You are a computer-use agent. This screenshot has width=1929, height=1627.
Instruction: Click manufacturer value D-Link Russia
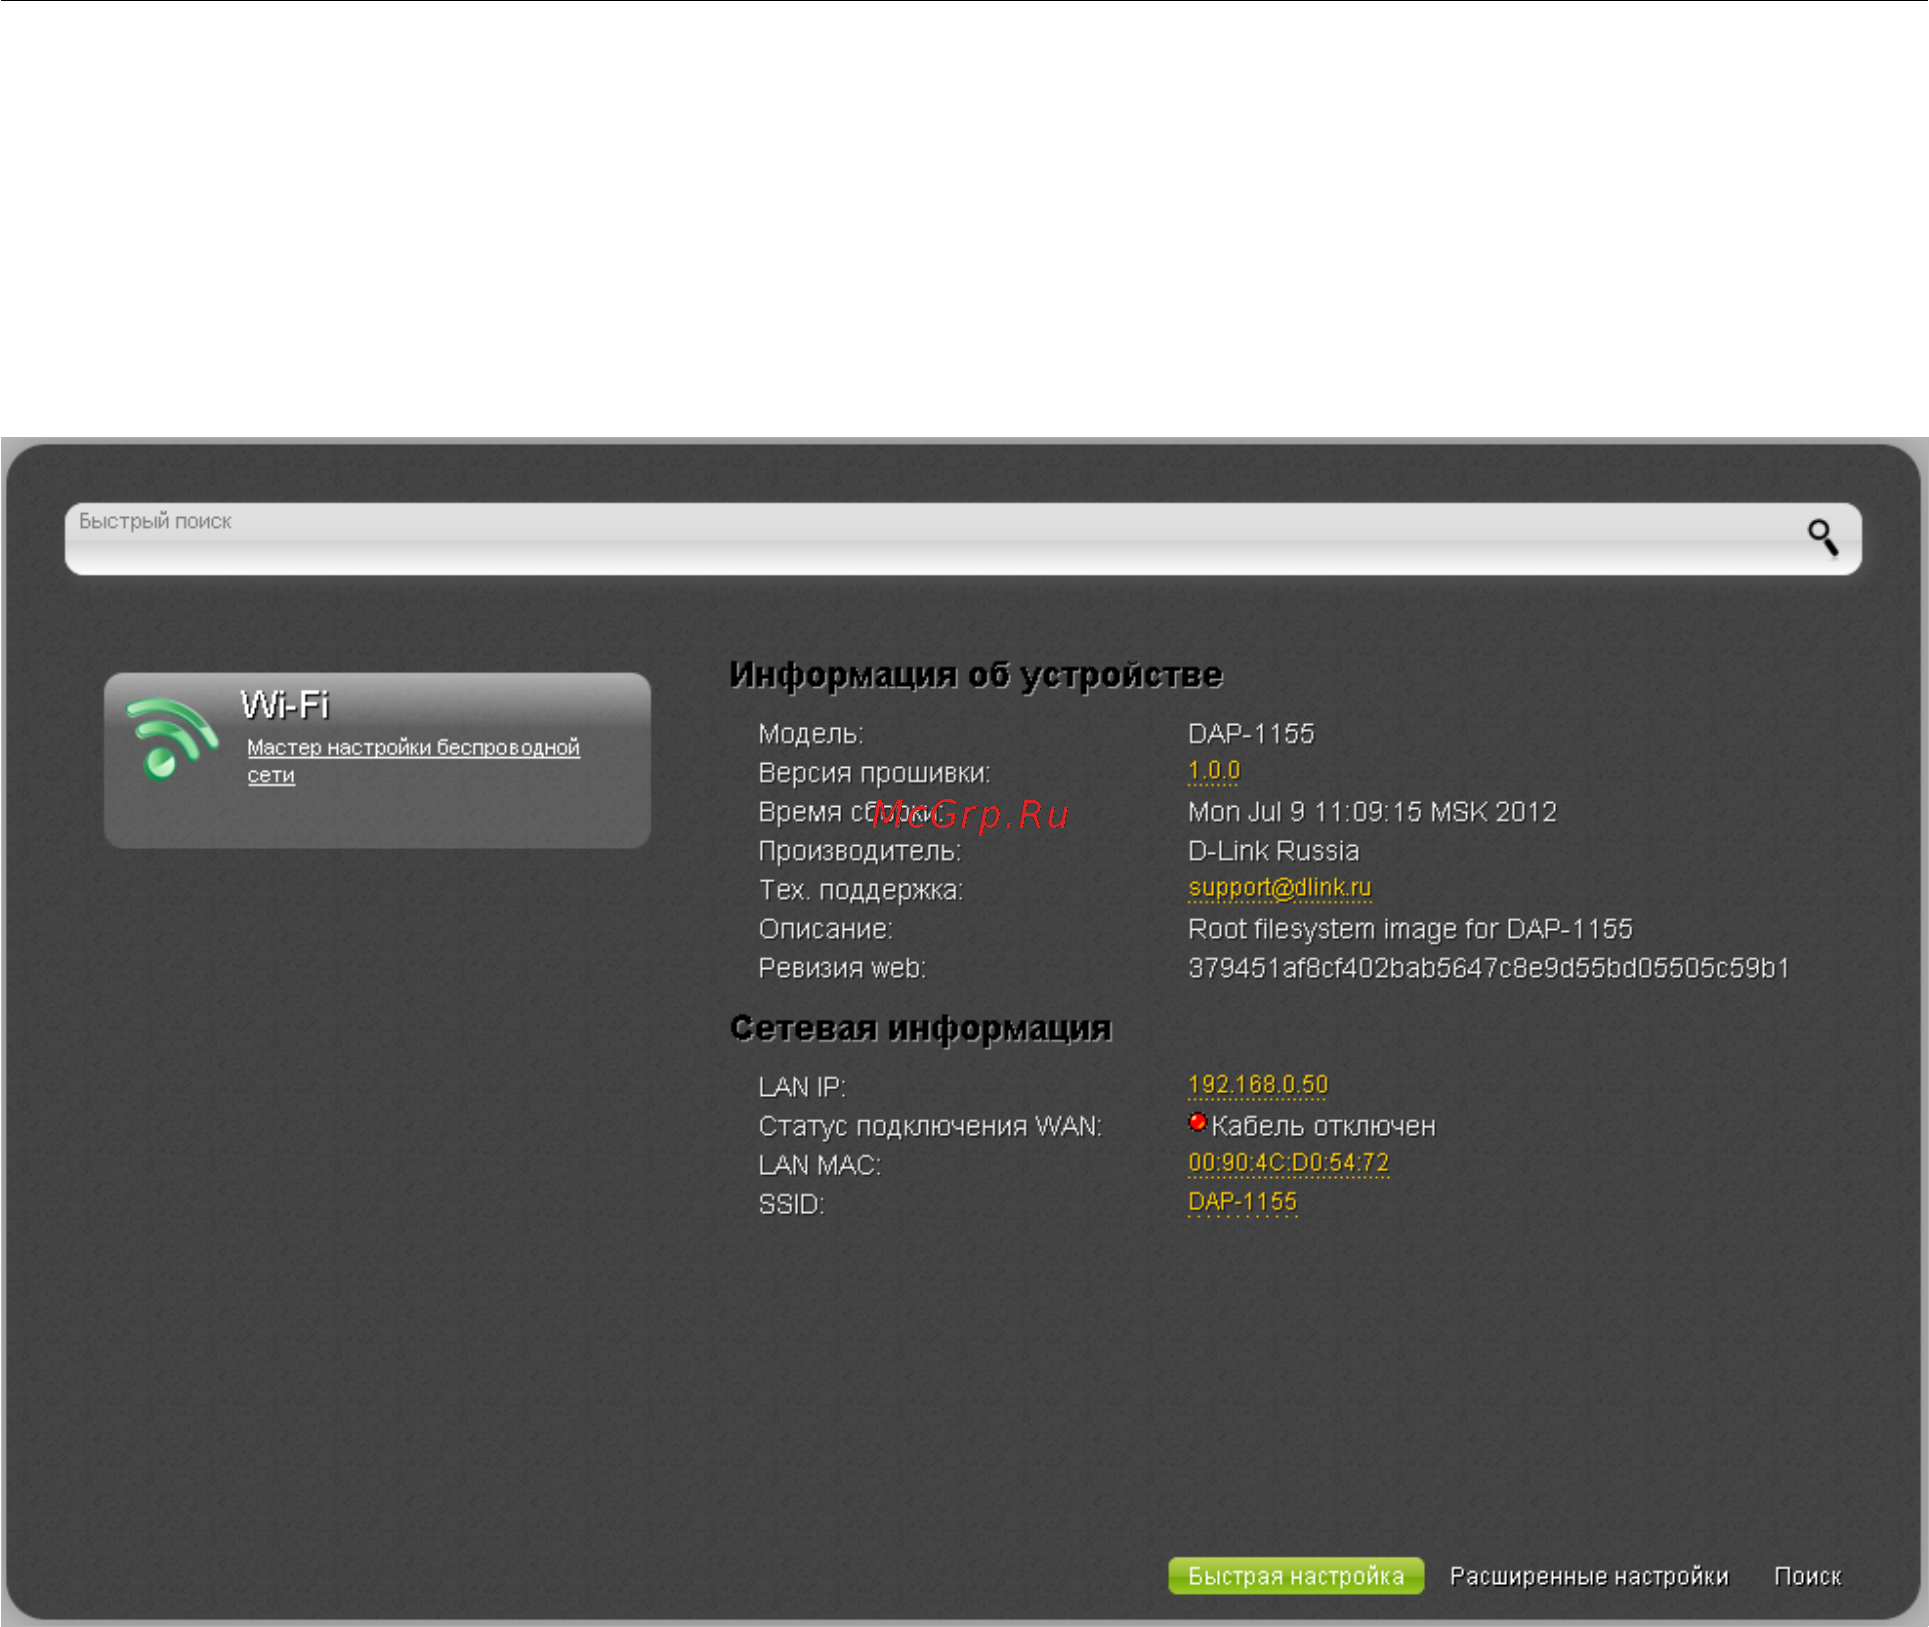[x=1273, y=851]
